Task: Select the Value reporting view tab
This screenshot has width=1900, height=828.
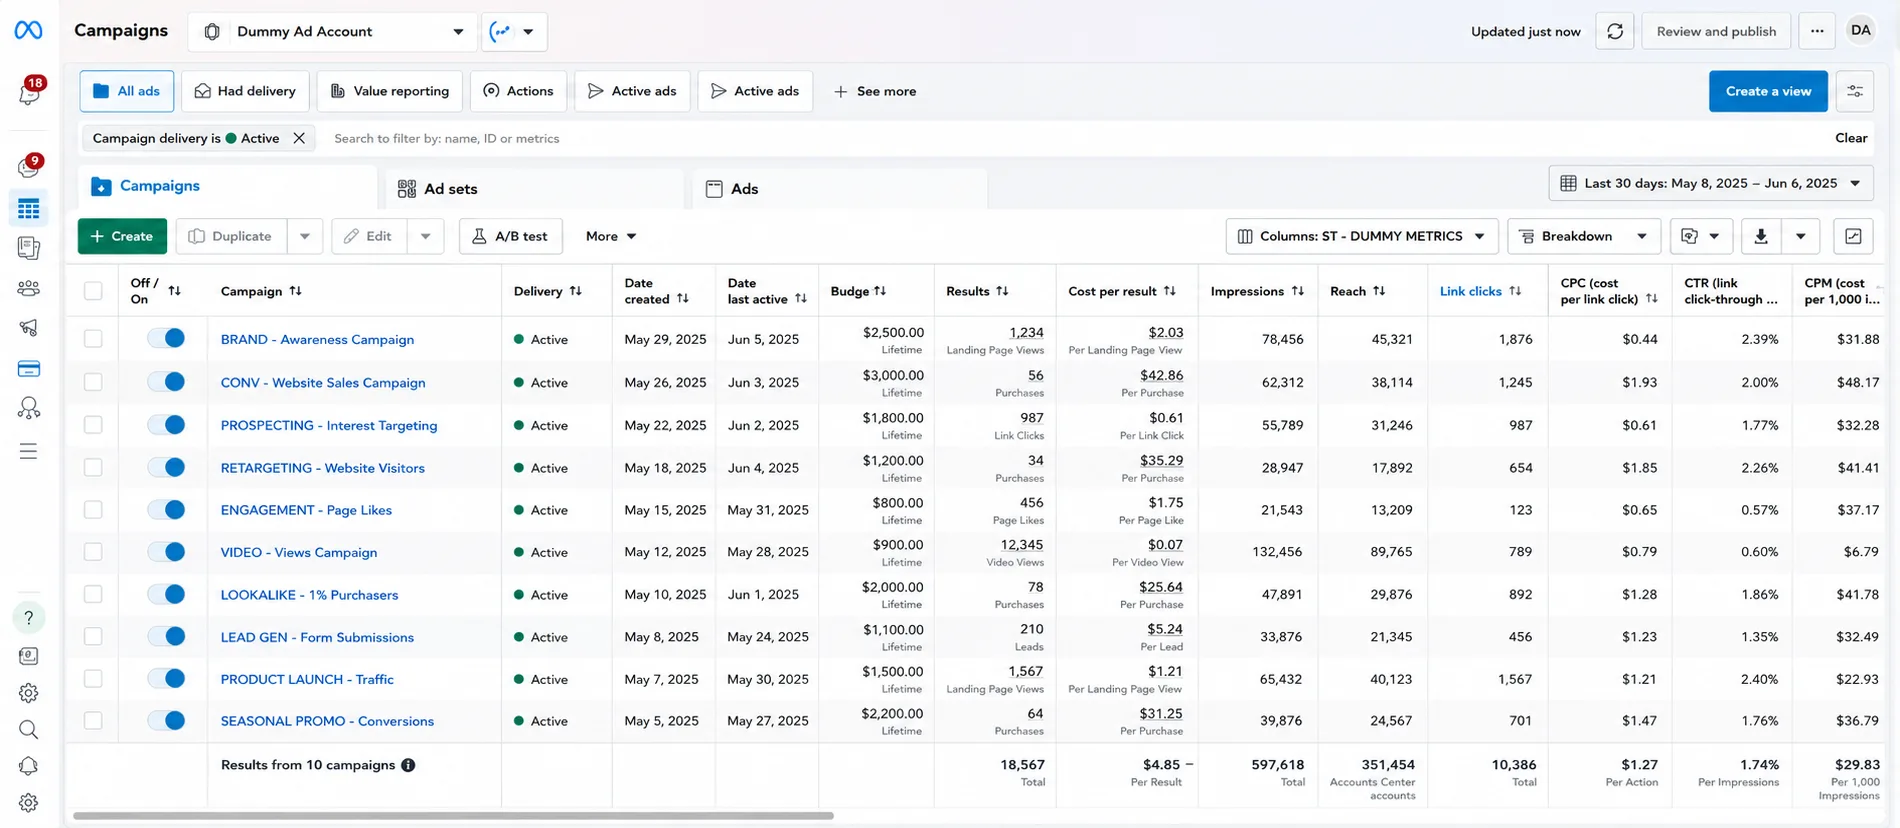Action: pos(390,91)
